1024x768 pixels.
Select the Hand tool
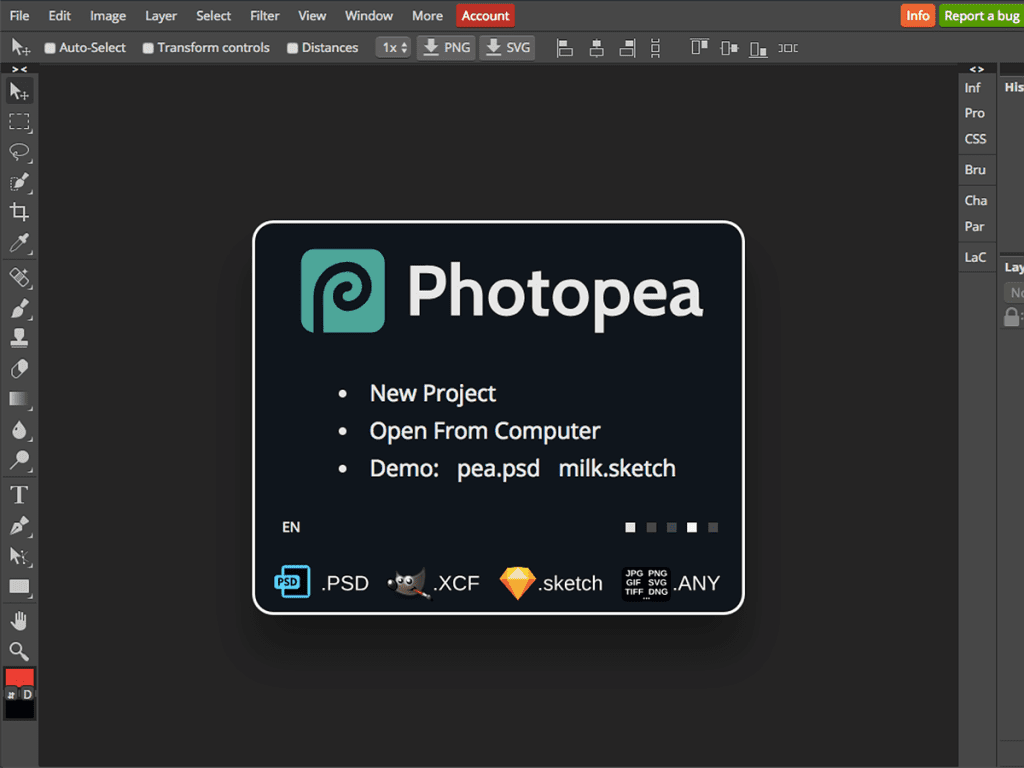[19, 620]
